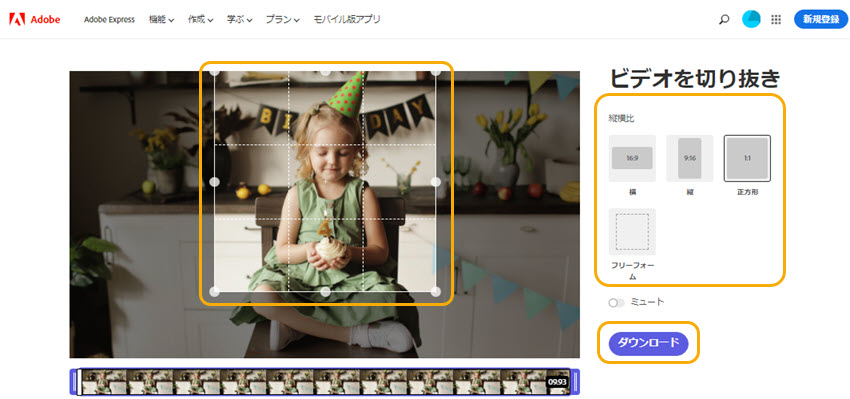Open the search magnifier icon

pos(724,20)
